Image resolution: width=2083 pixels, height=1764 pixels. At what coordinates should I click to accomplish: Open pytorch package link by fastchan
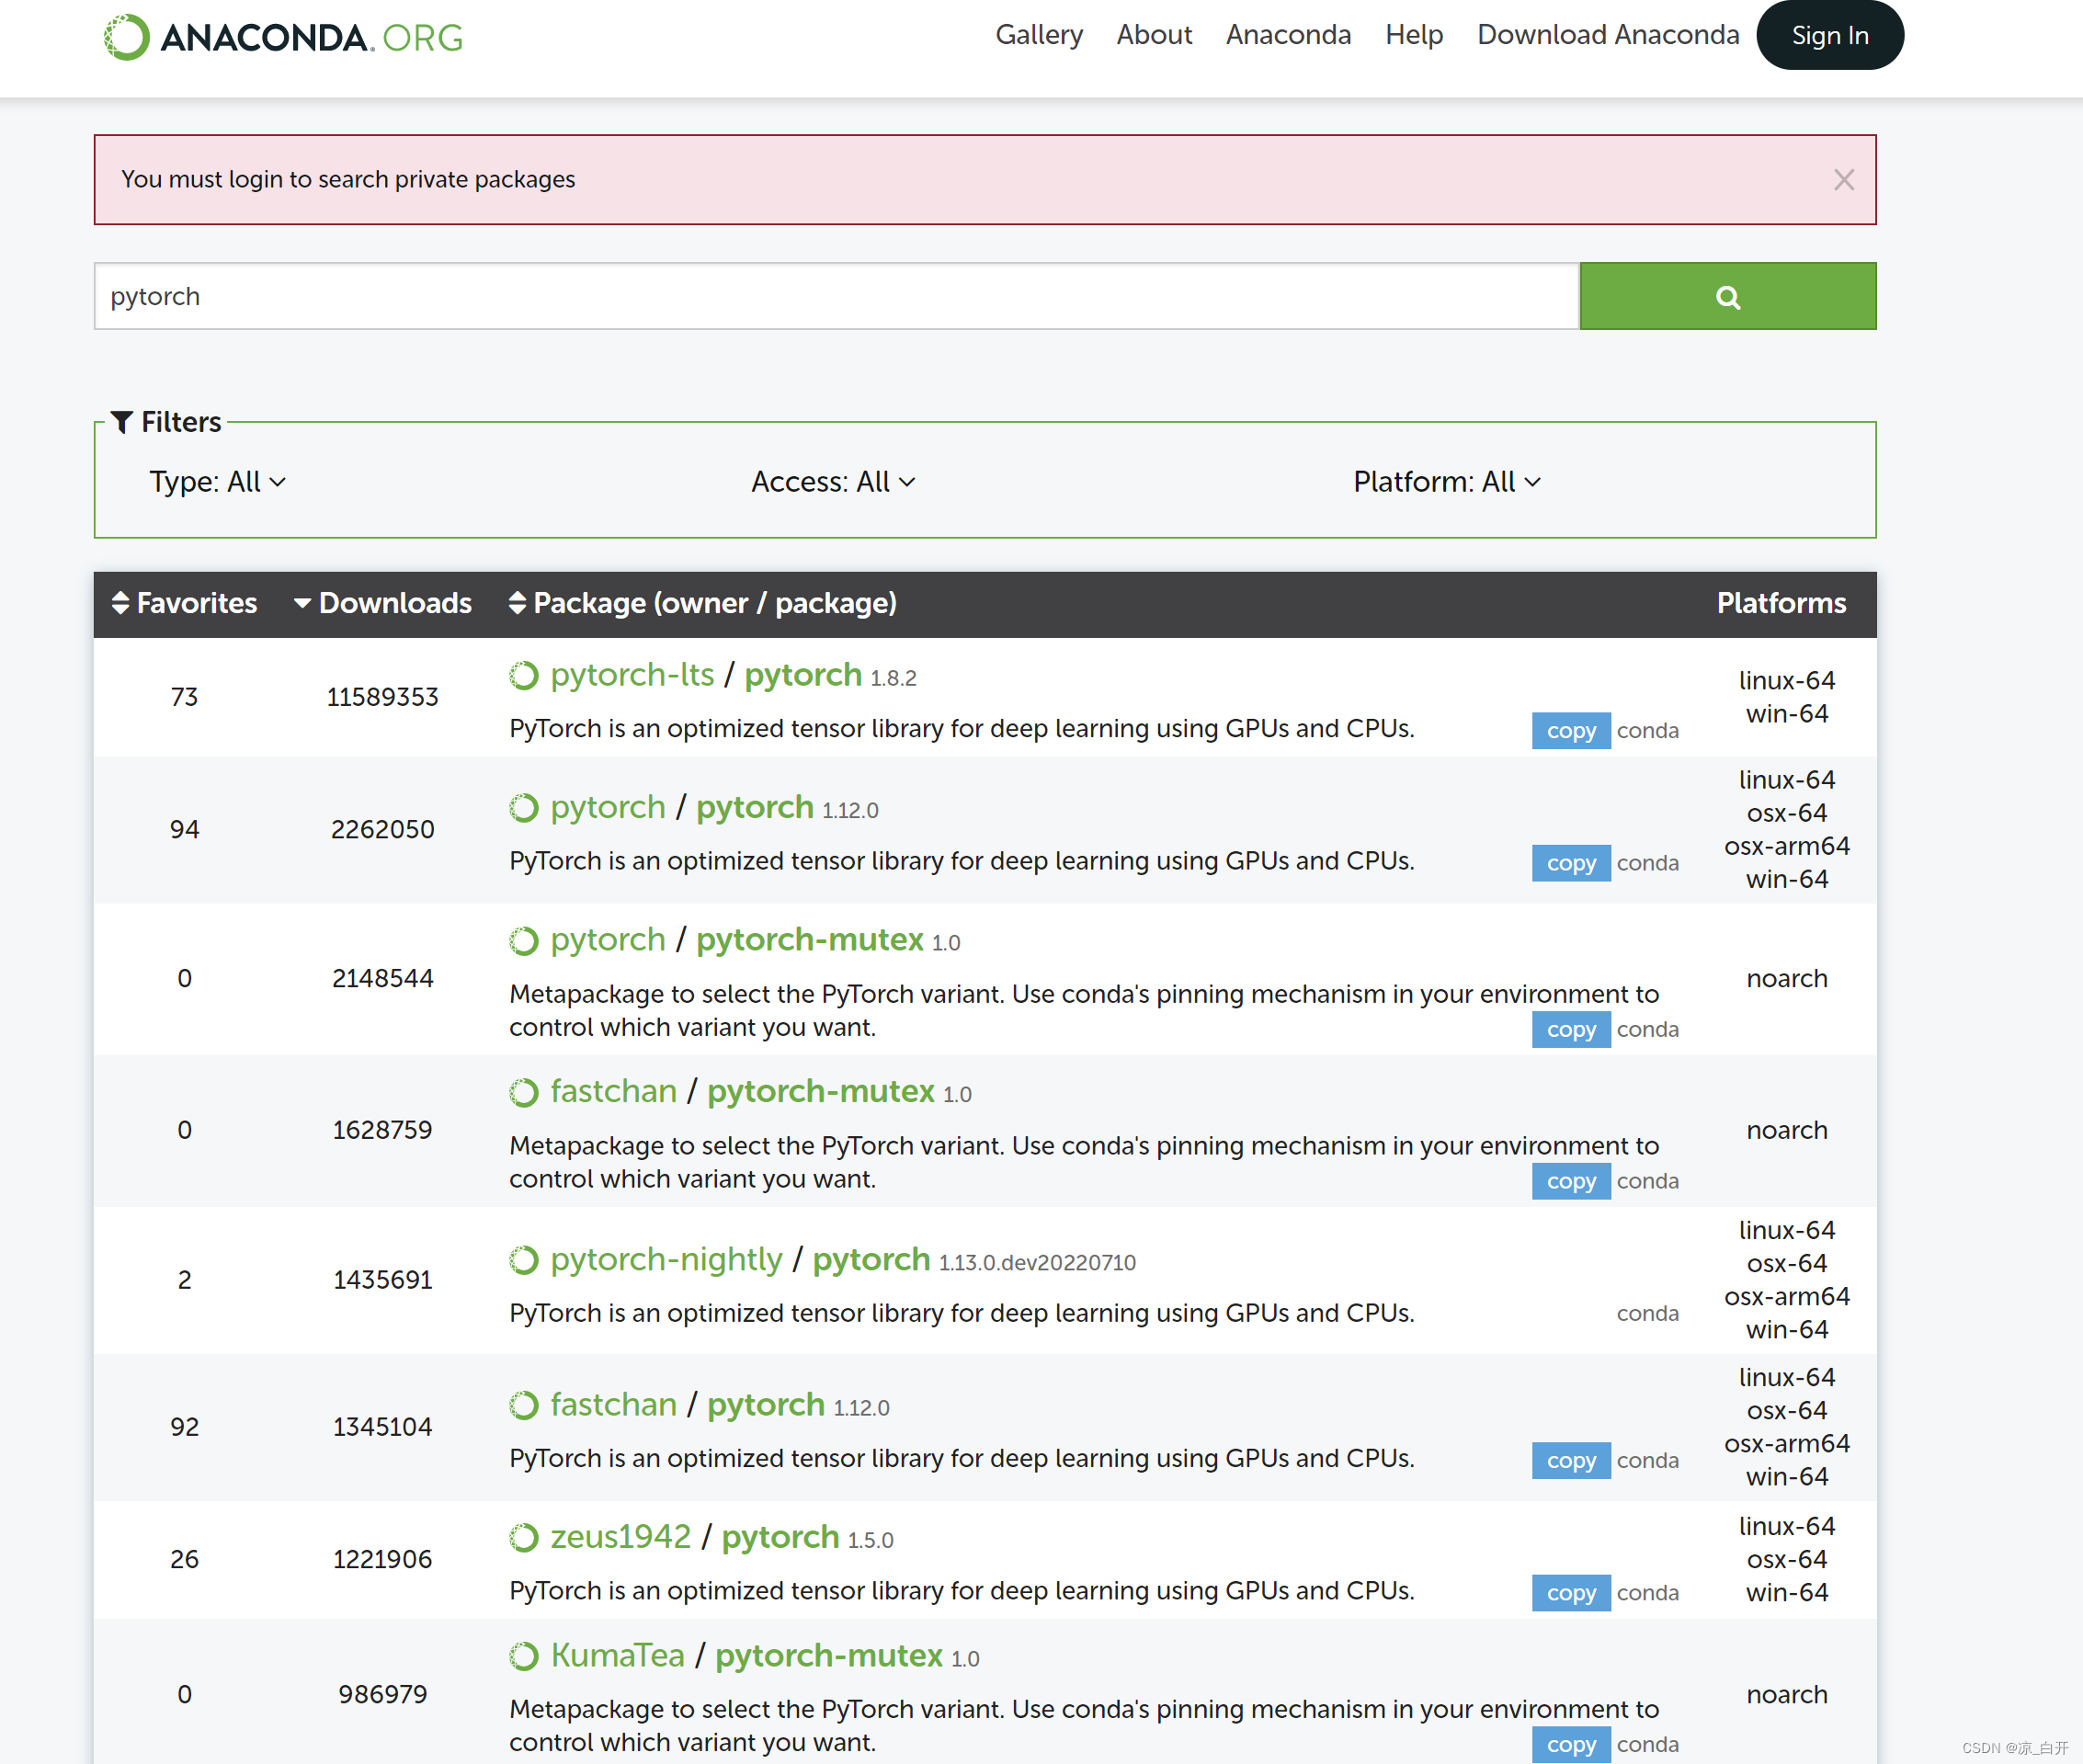pyautogui.click(x=766, y=1405)
